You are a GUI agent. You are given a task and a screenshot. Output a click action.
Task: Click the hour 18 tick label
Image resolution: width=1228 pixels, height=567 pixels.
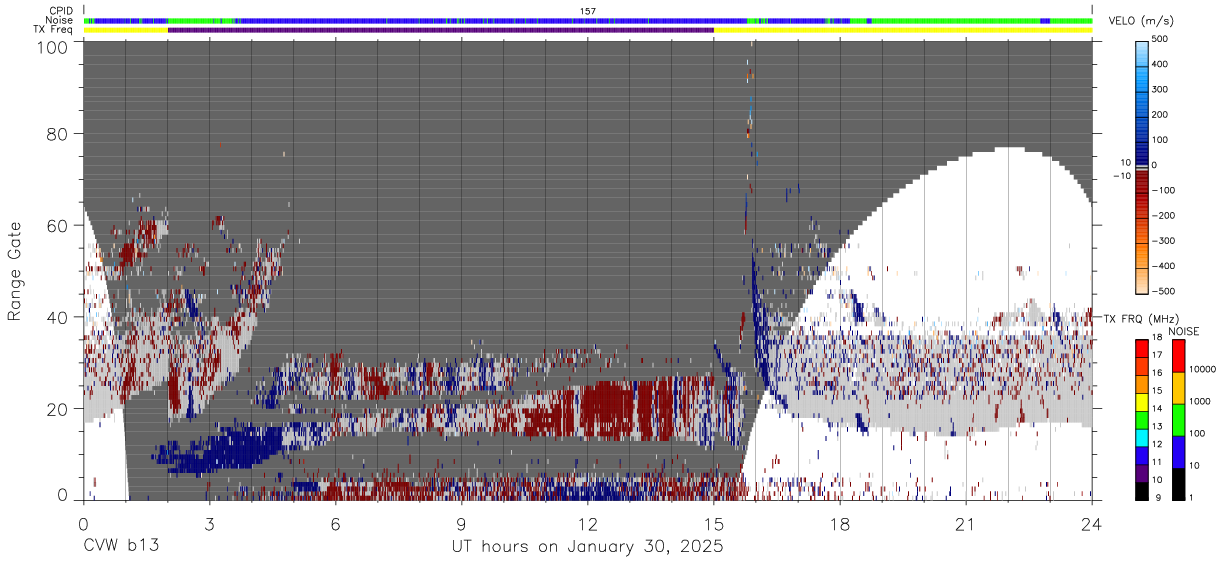click(840, 523)
